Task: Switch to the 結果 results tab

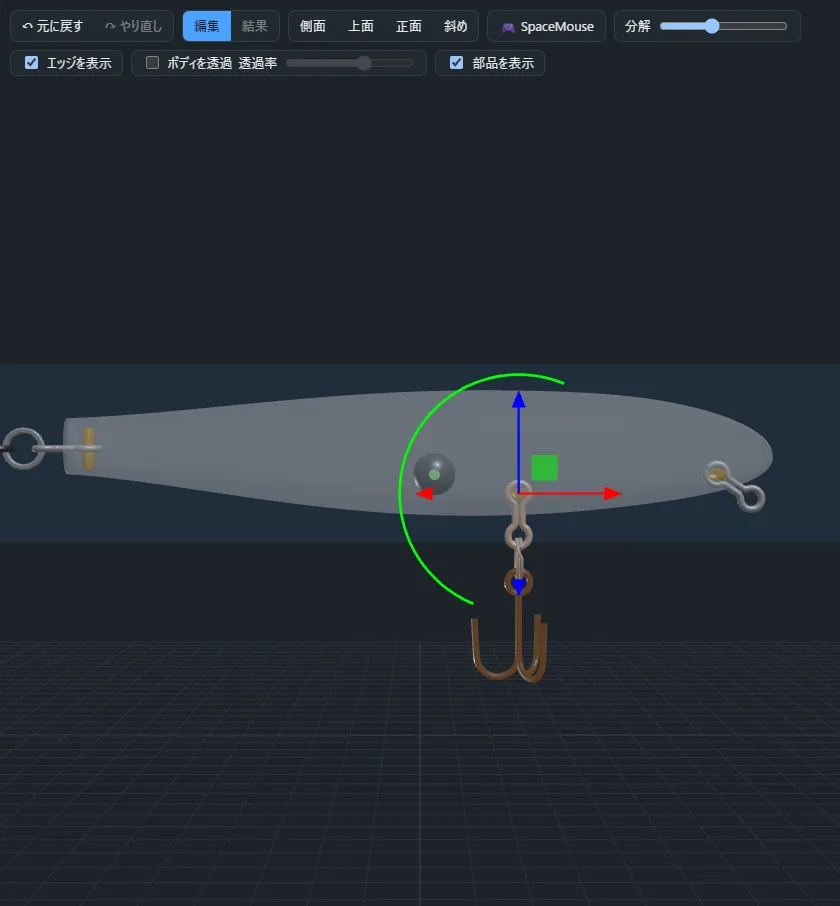Action: [x=255, y=26]
